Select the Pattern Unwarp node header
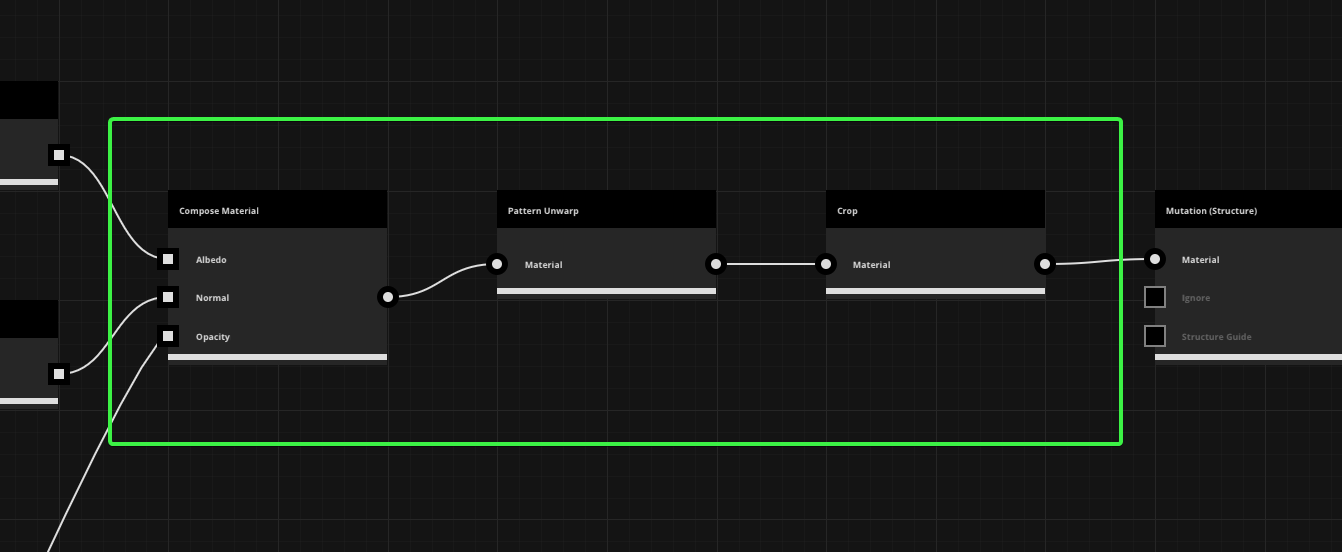This screenshot has height=552, width=1342. [x=606, y=210]
